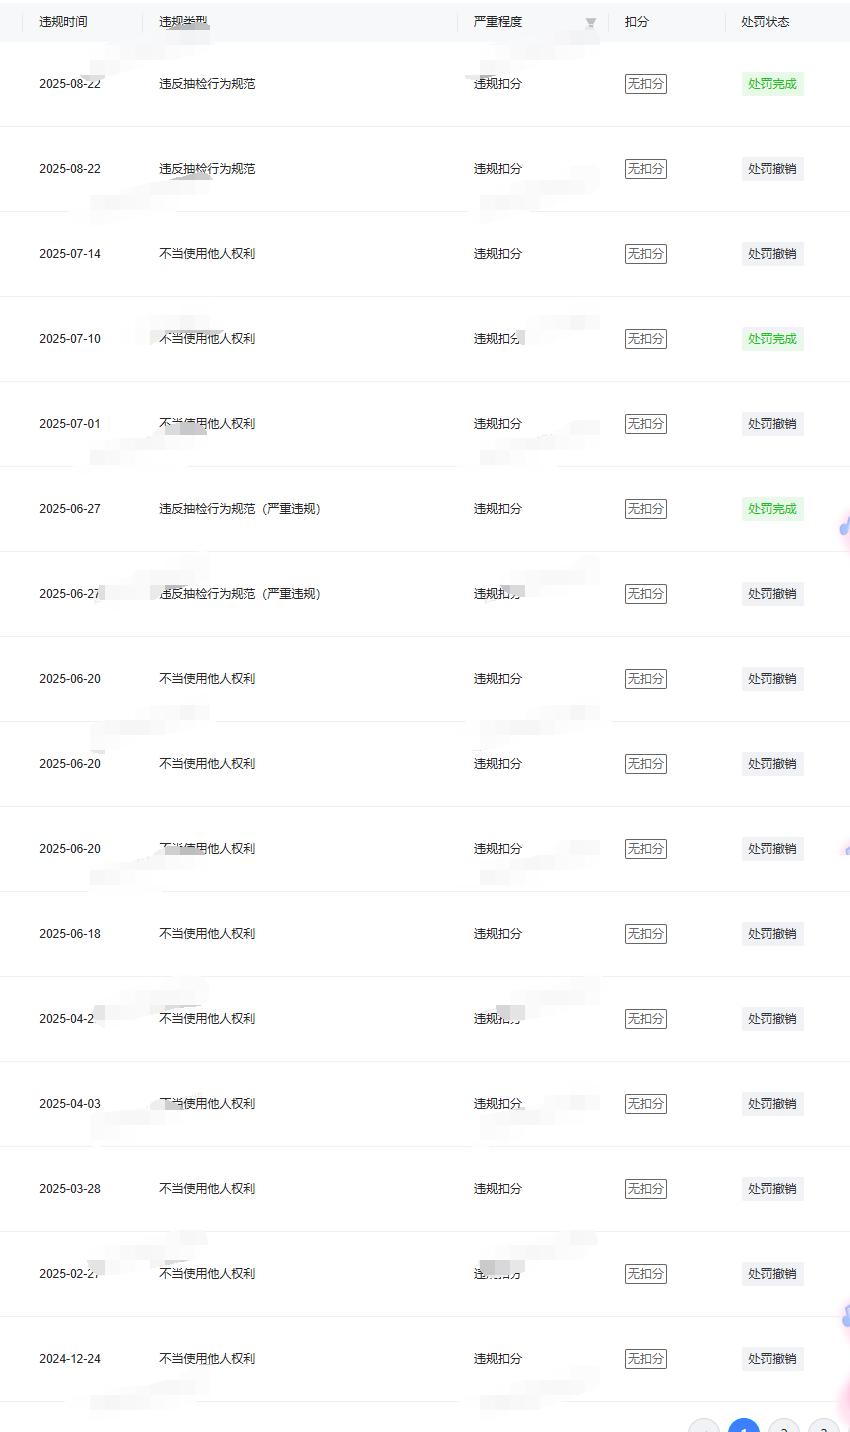Open 不当使用他人权利 entry dated 2025-03-28

[207, 1189]
